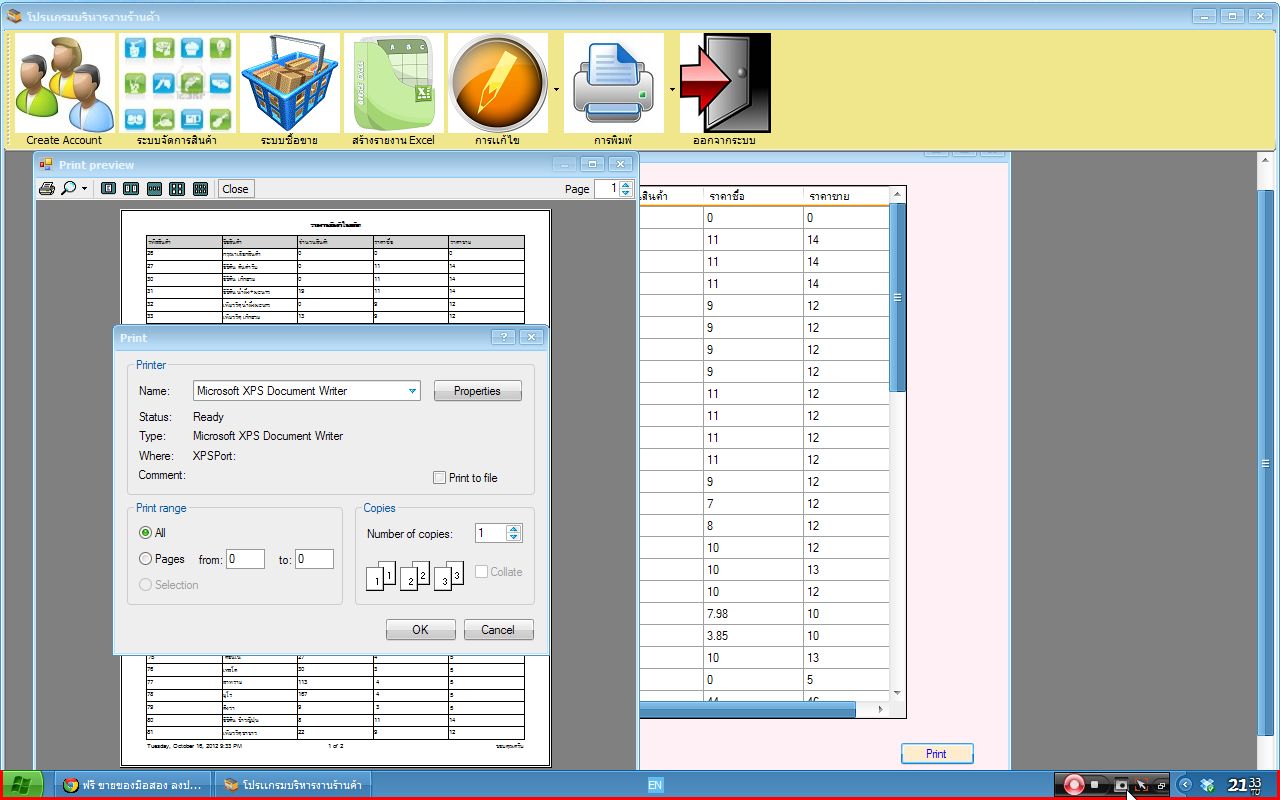
Task: Click the table's vertical scrollbar thumb
Action: pos(897,297)
